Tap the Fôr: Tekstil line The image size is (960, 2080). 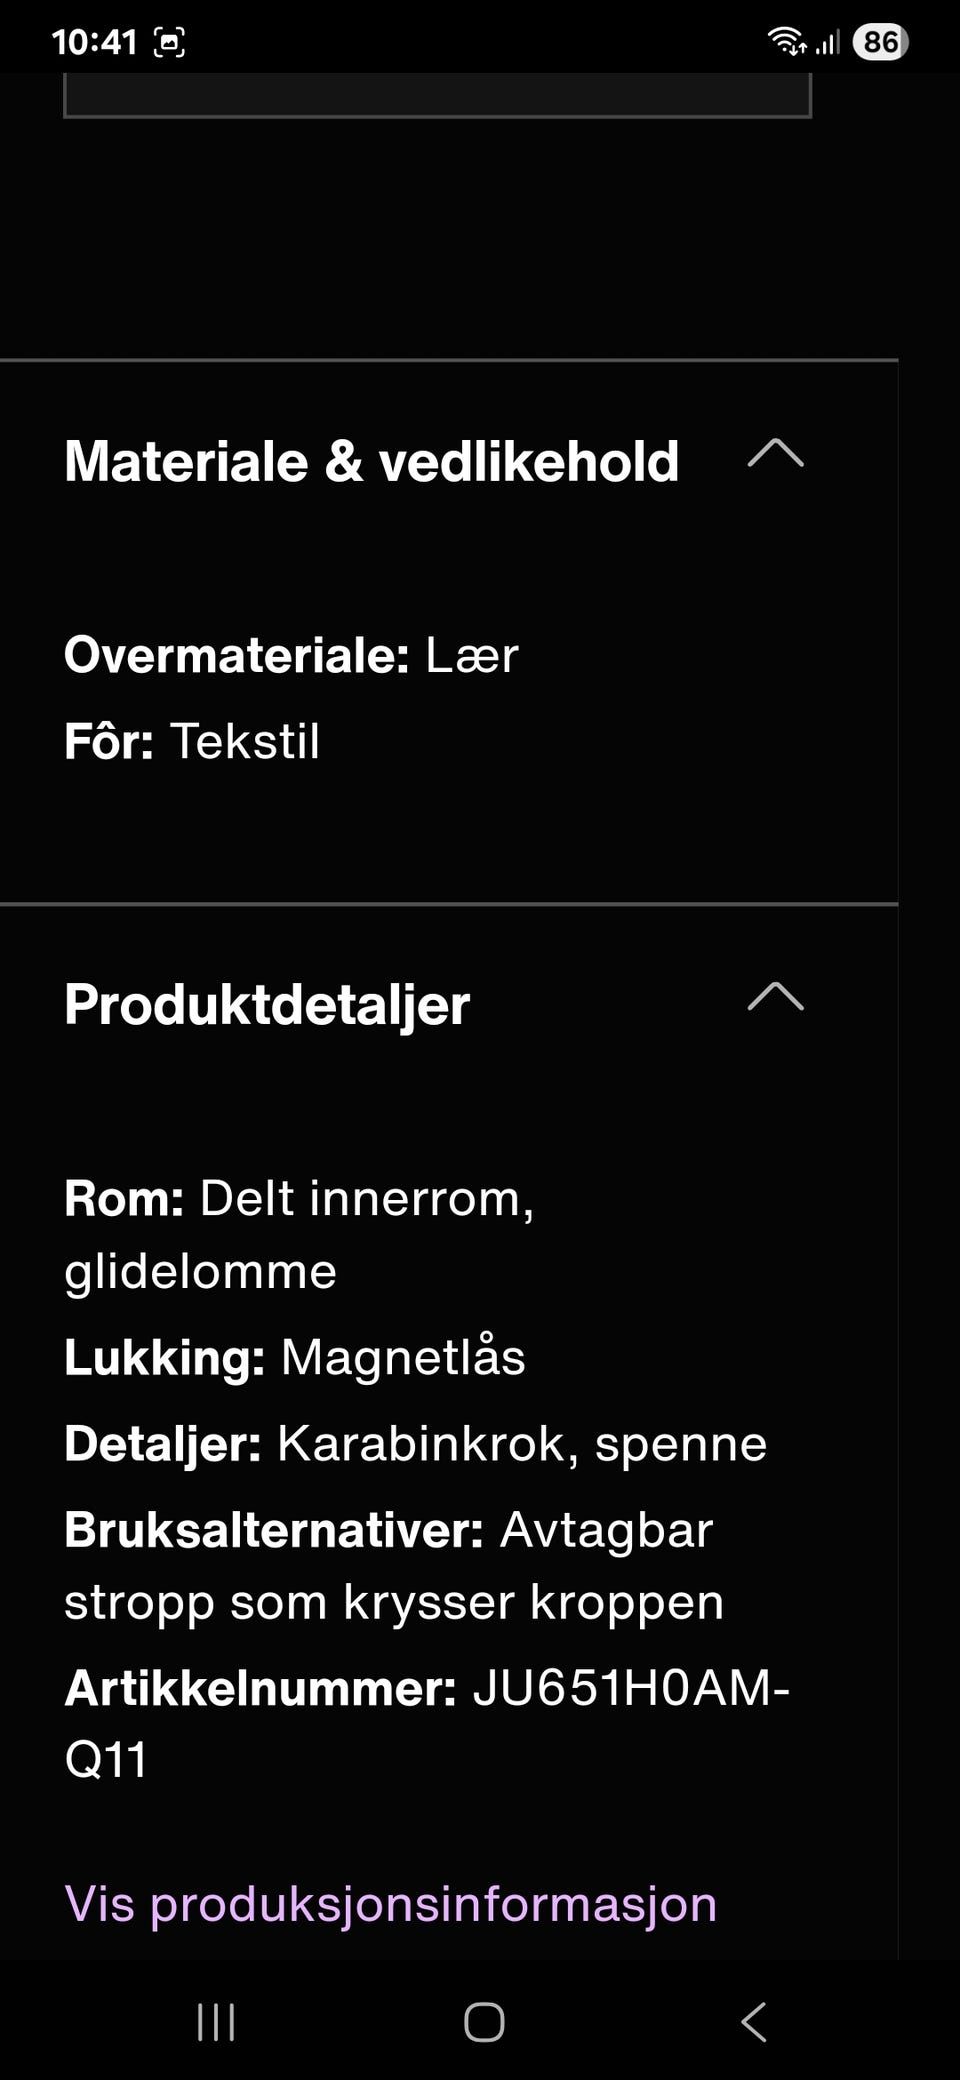click(192, 742)
